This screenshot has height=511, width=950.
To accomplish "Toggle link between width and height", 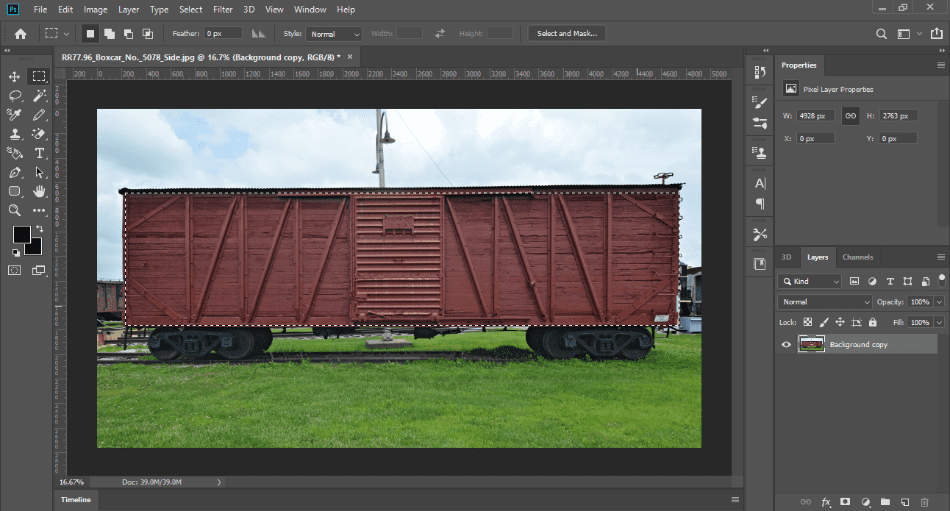I will [851, 116].
